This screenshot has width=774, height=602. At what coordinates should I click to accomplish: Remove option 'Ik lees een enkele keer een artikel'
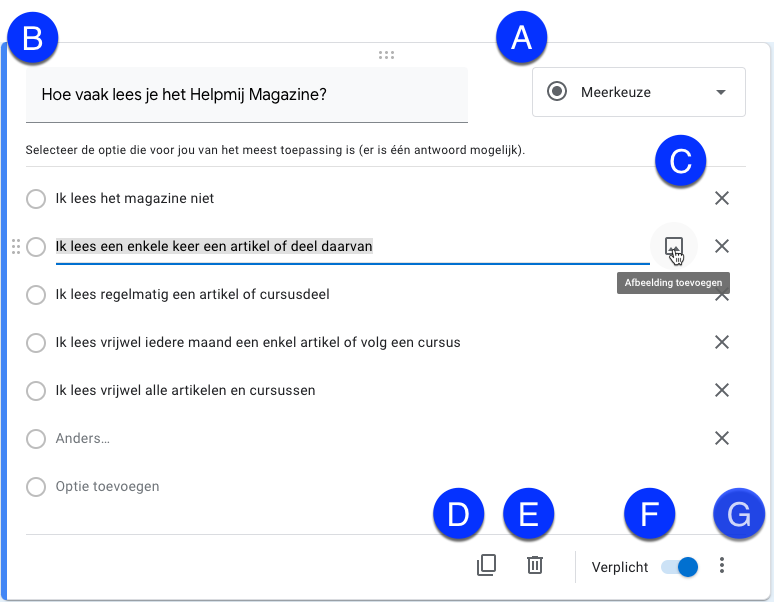[x=722, y=246]
